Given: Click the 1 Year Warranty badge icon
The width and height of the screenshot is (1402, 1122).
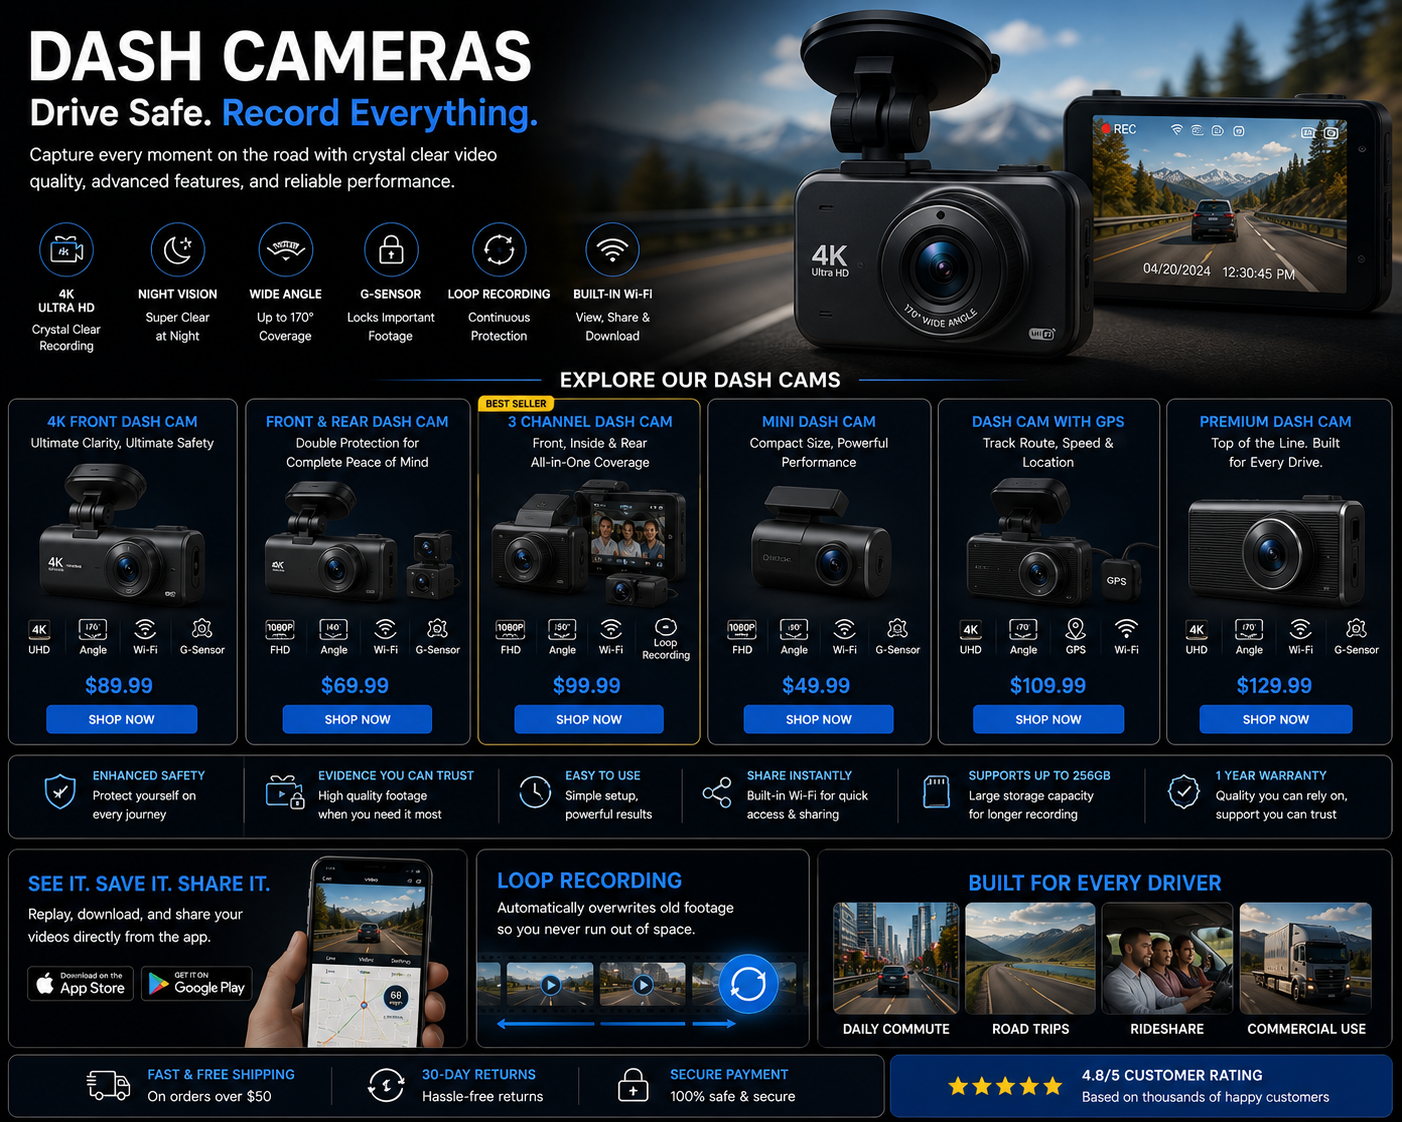Looking at the screenshot, I should tap(1184, 792).
